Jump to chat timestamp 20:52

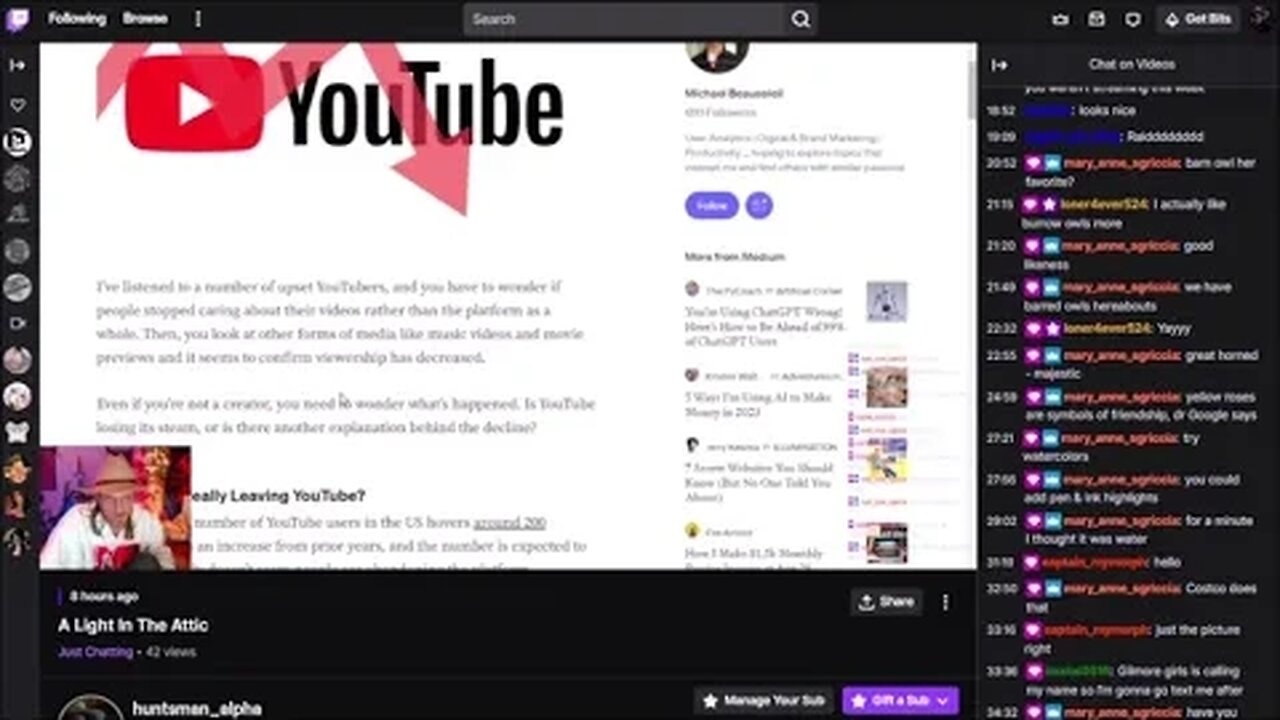pos(1001,163)
